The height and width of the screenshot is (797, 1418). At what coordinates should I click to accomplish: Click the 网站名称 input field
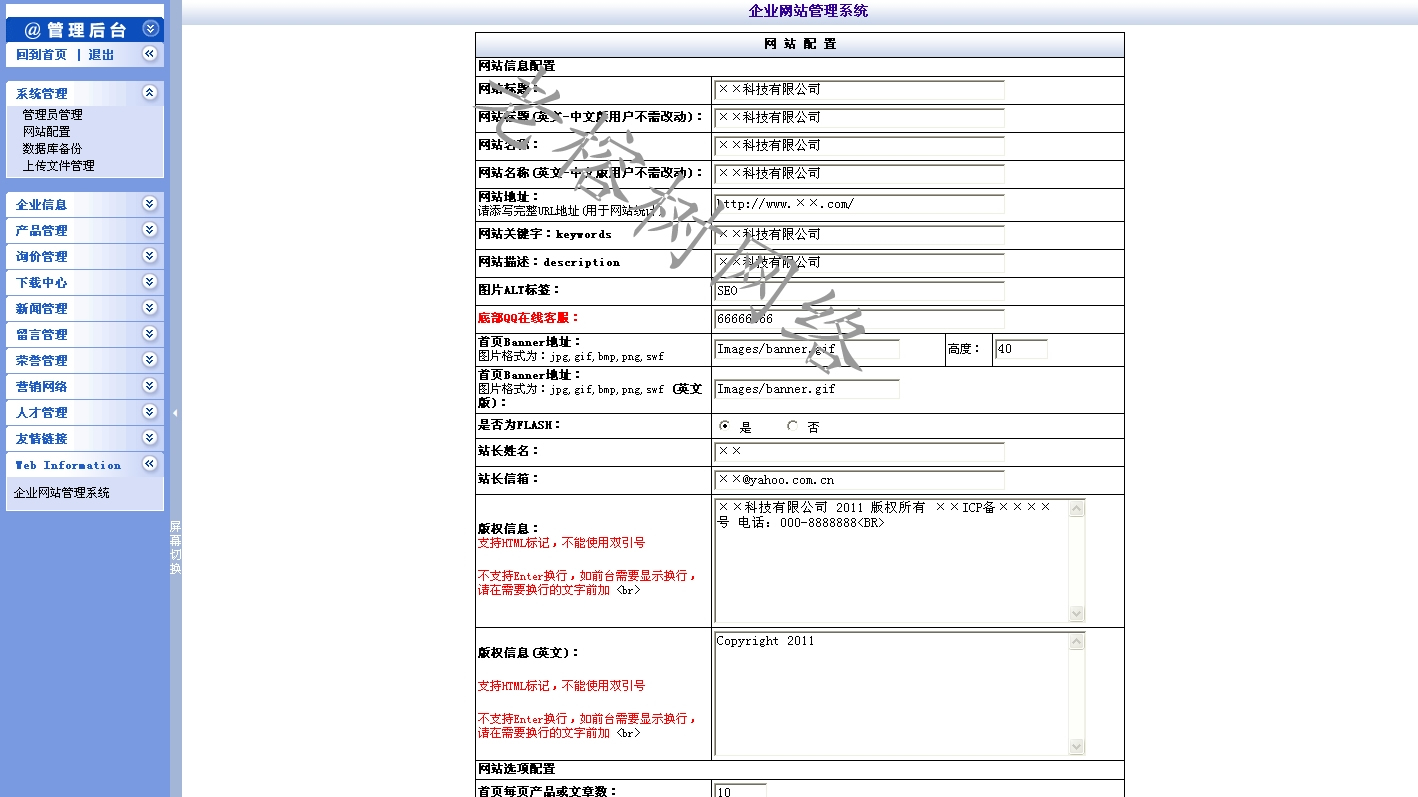pyautogui.click(x=859, y=146)
